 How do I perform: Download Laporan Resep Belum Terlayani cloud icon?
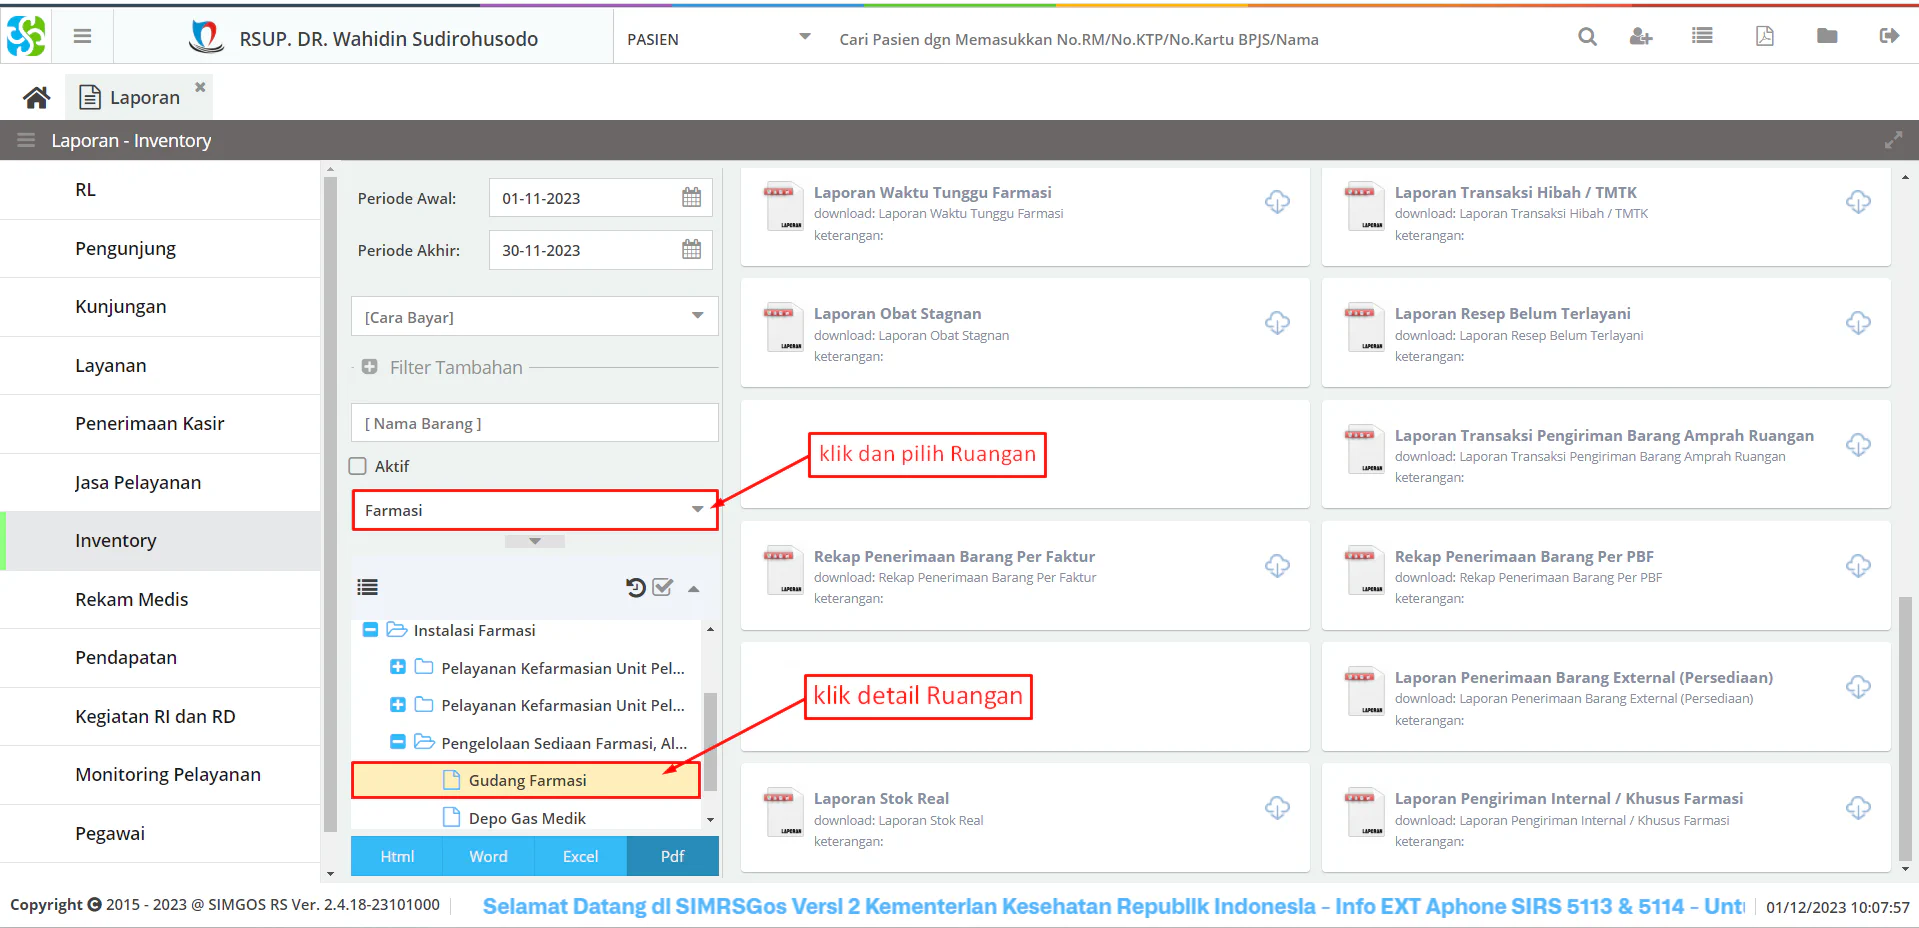pos(1858,323)
